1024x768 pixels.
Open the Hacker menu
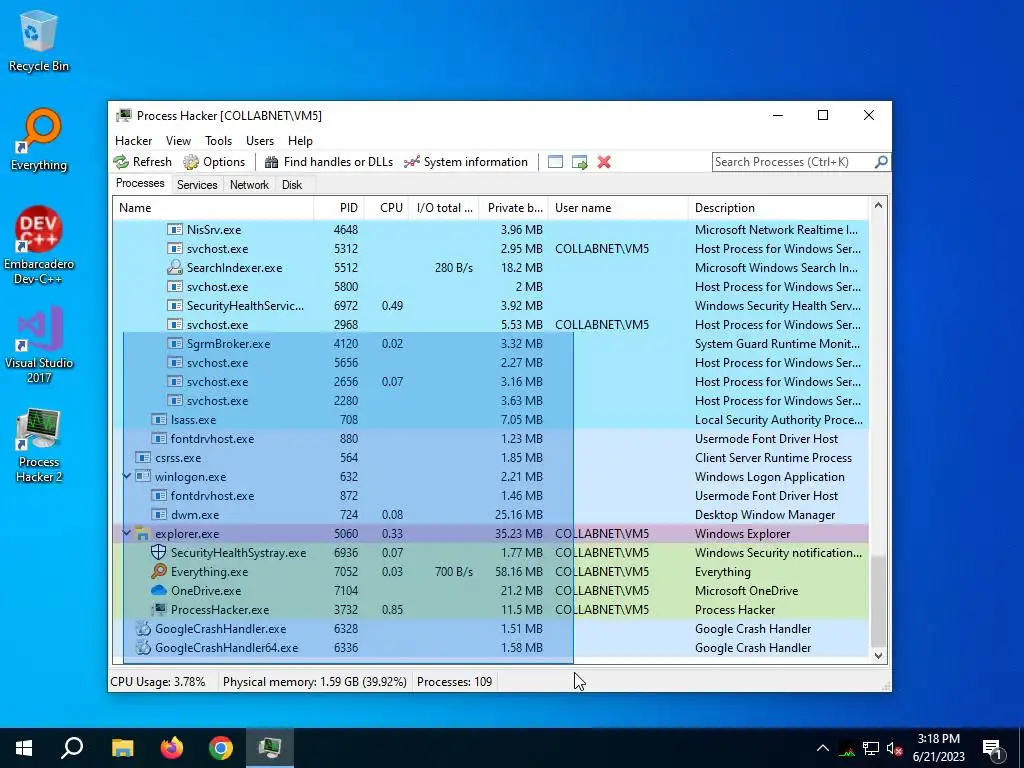coord(133,141)
